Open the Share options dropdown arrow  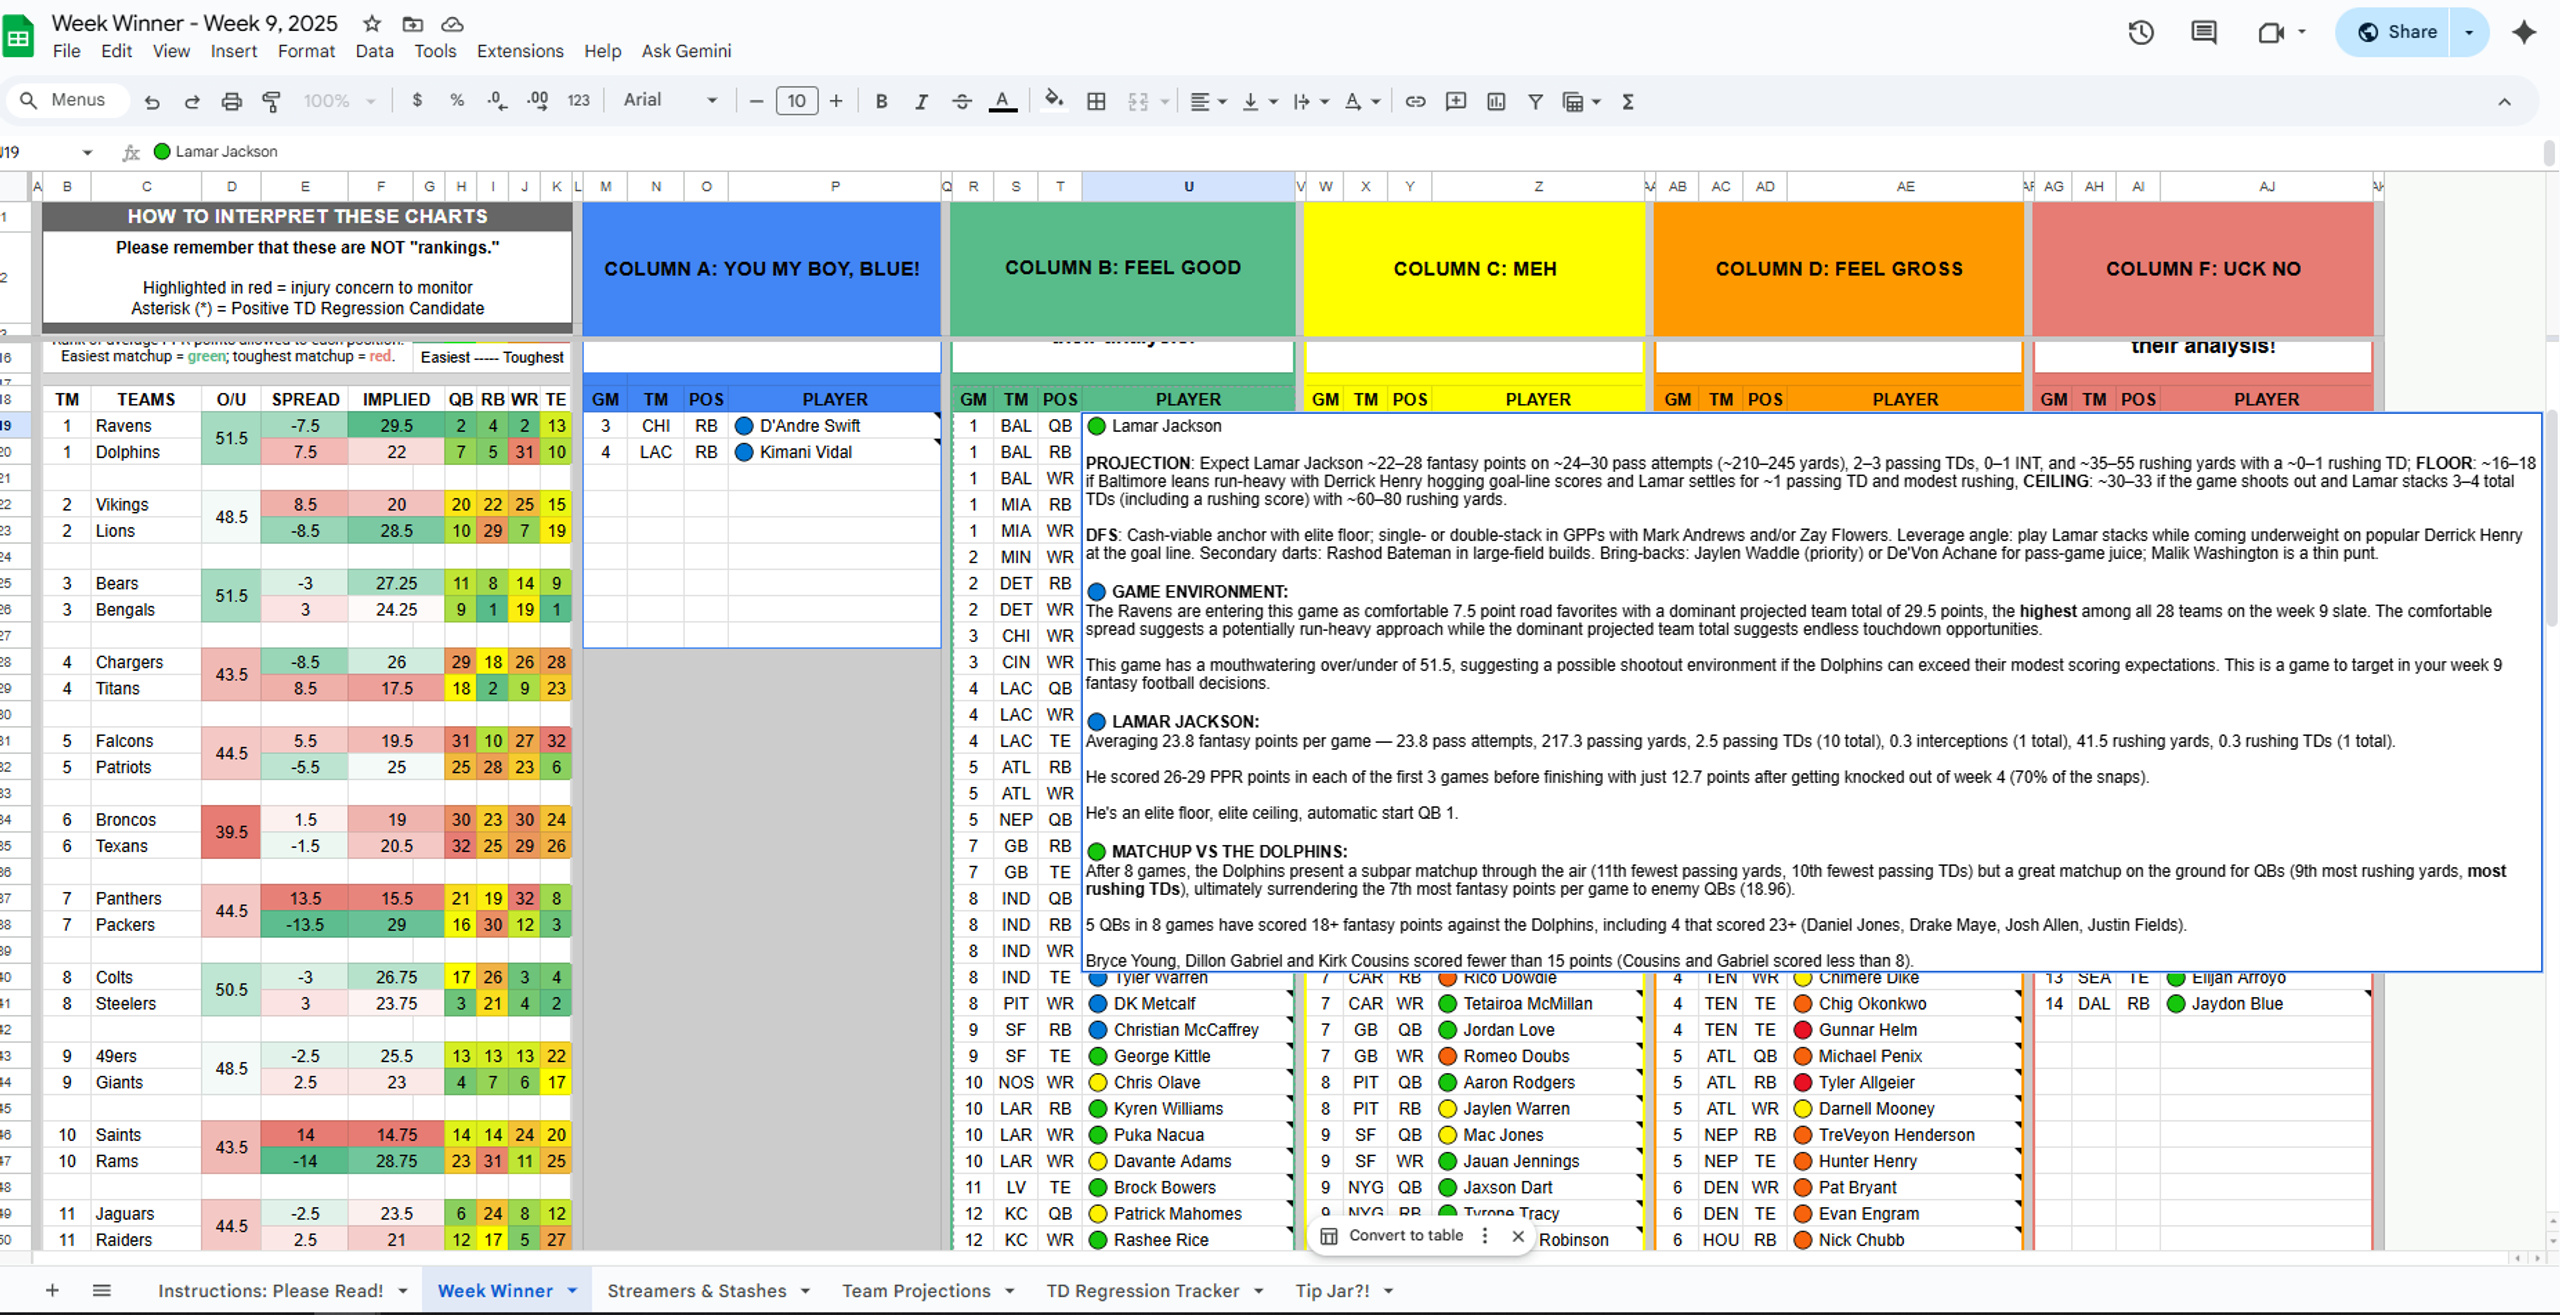[x=2469, y=32]
